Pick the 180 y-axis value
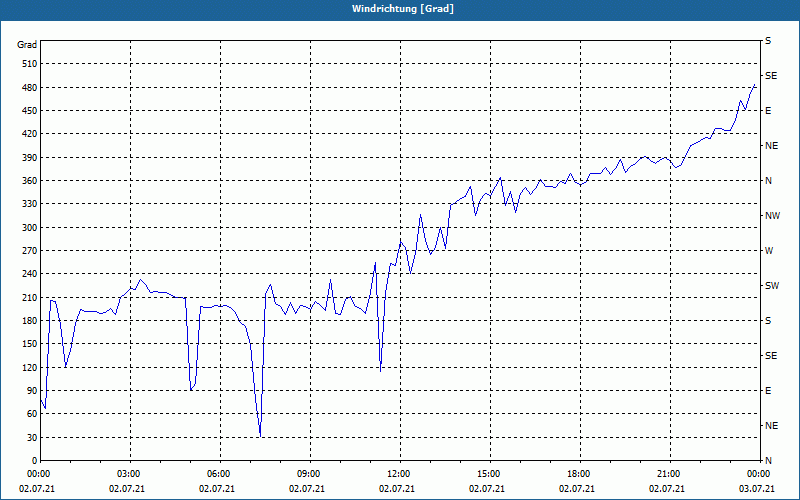800x500 pixels. click(x=29, y=321)
